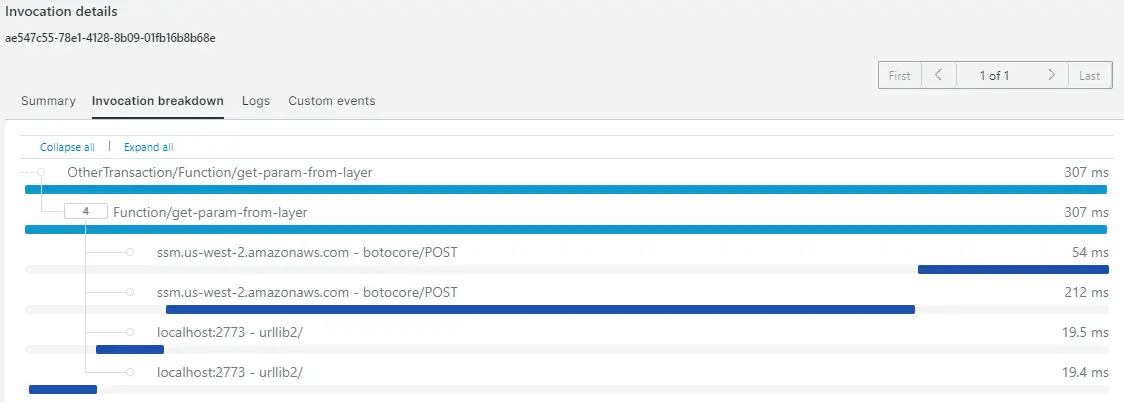The width and height of the screenshot is (1124, 403).
Task: Switch to the Logs tab
Action: point(256,101)
